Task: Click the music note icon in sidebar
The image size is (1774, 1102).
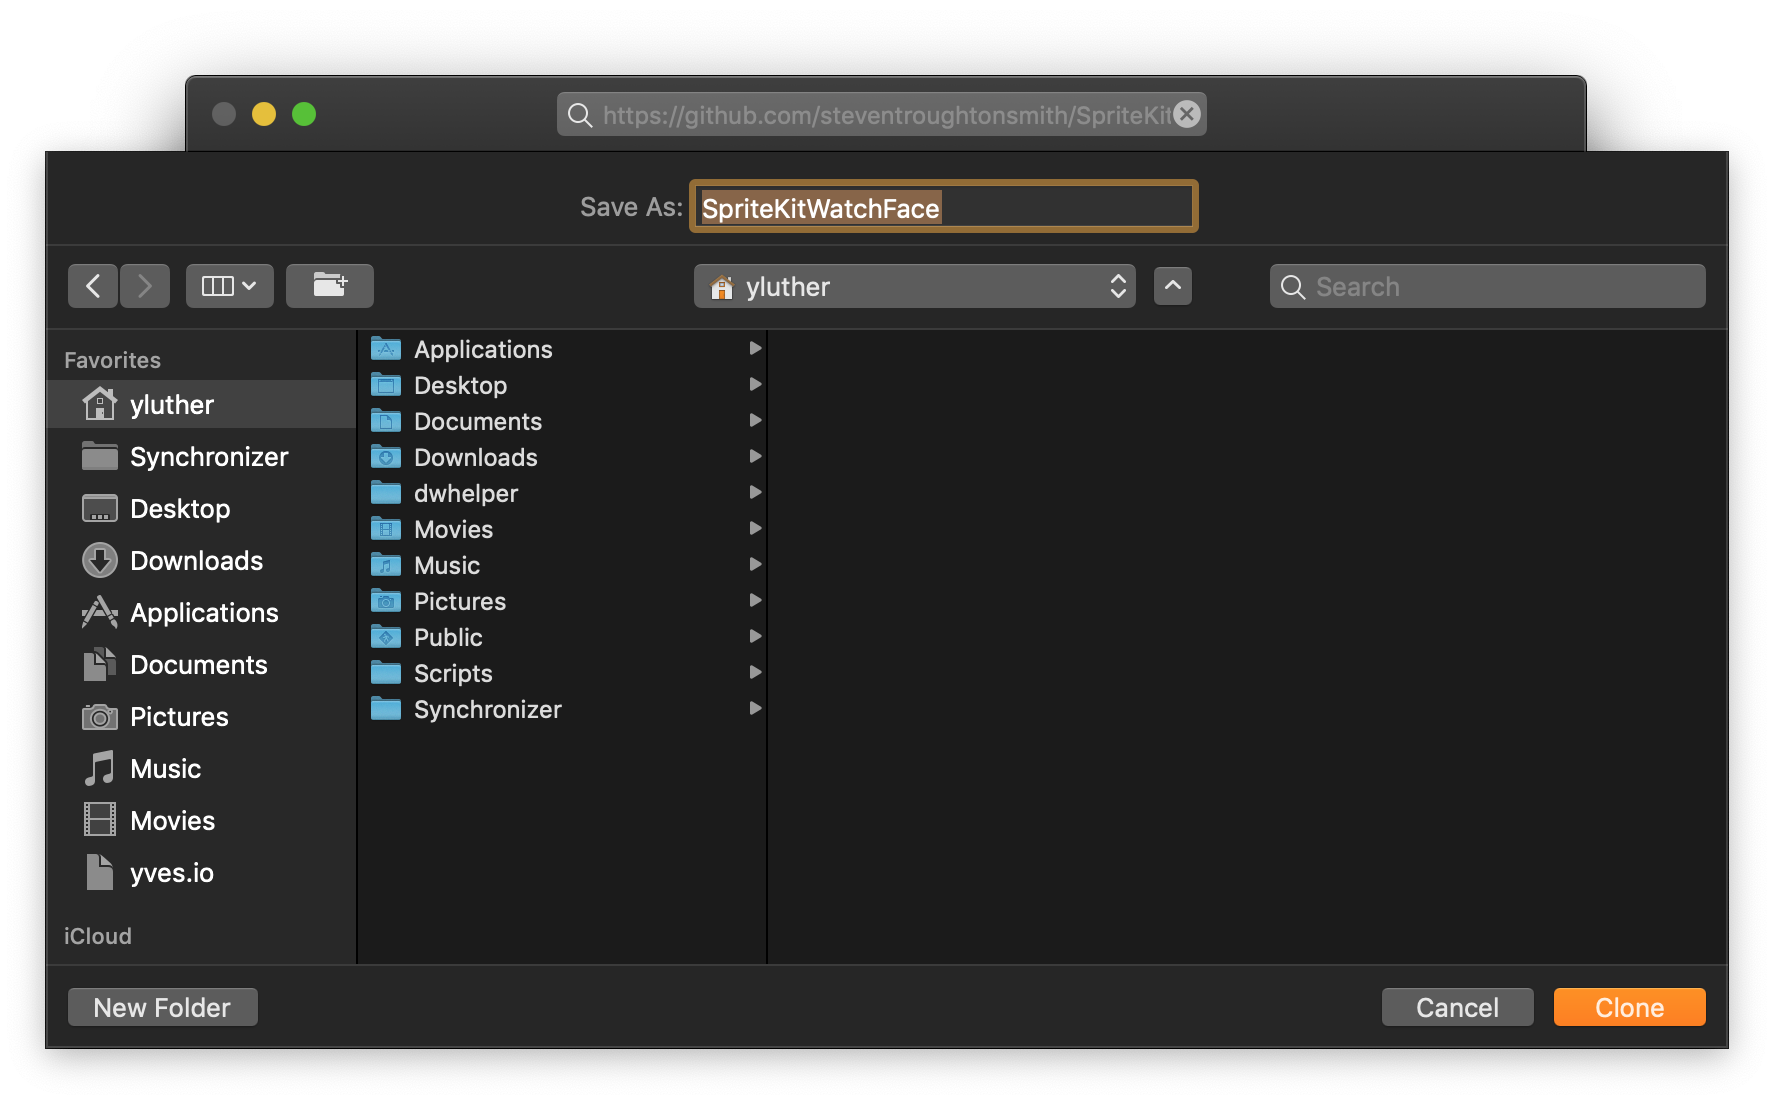Action: point(99,768)
